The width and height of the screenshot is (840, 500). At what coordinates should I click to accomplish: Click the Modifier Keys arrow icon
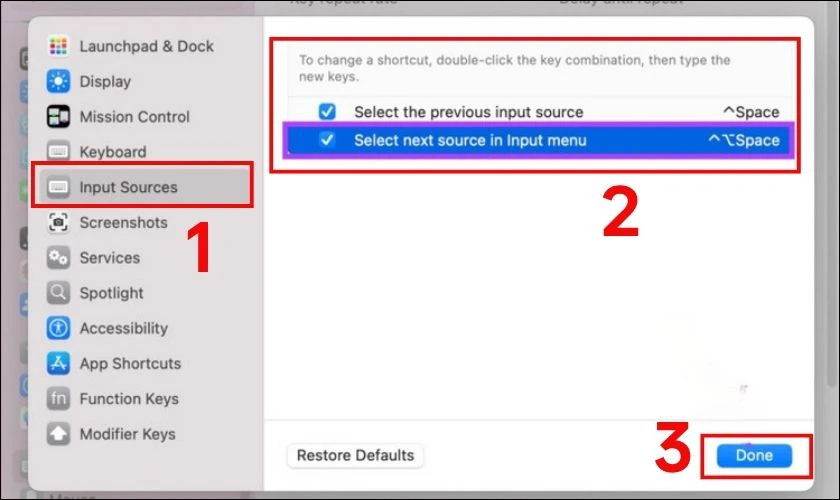click(58, 434)
